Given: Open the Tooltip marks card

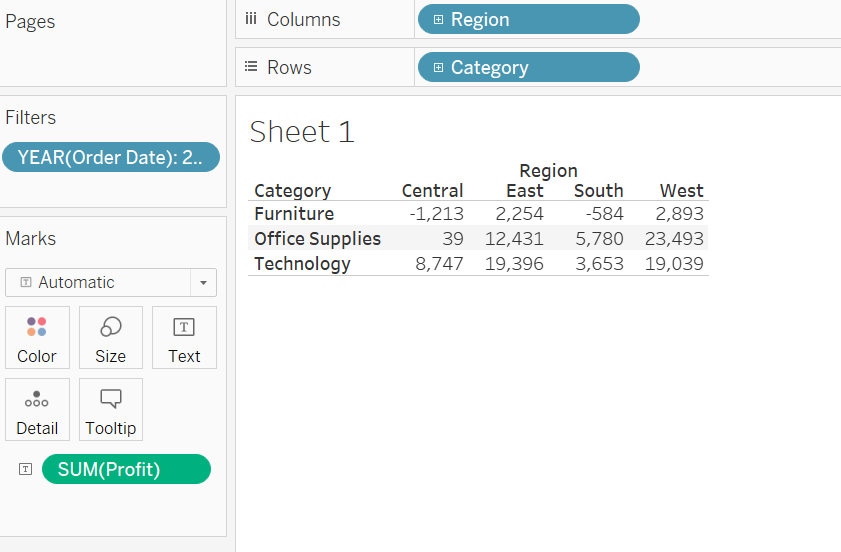Looking at the screenshot, I should [x=110, y=409].
